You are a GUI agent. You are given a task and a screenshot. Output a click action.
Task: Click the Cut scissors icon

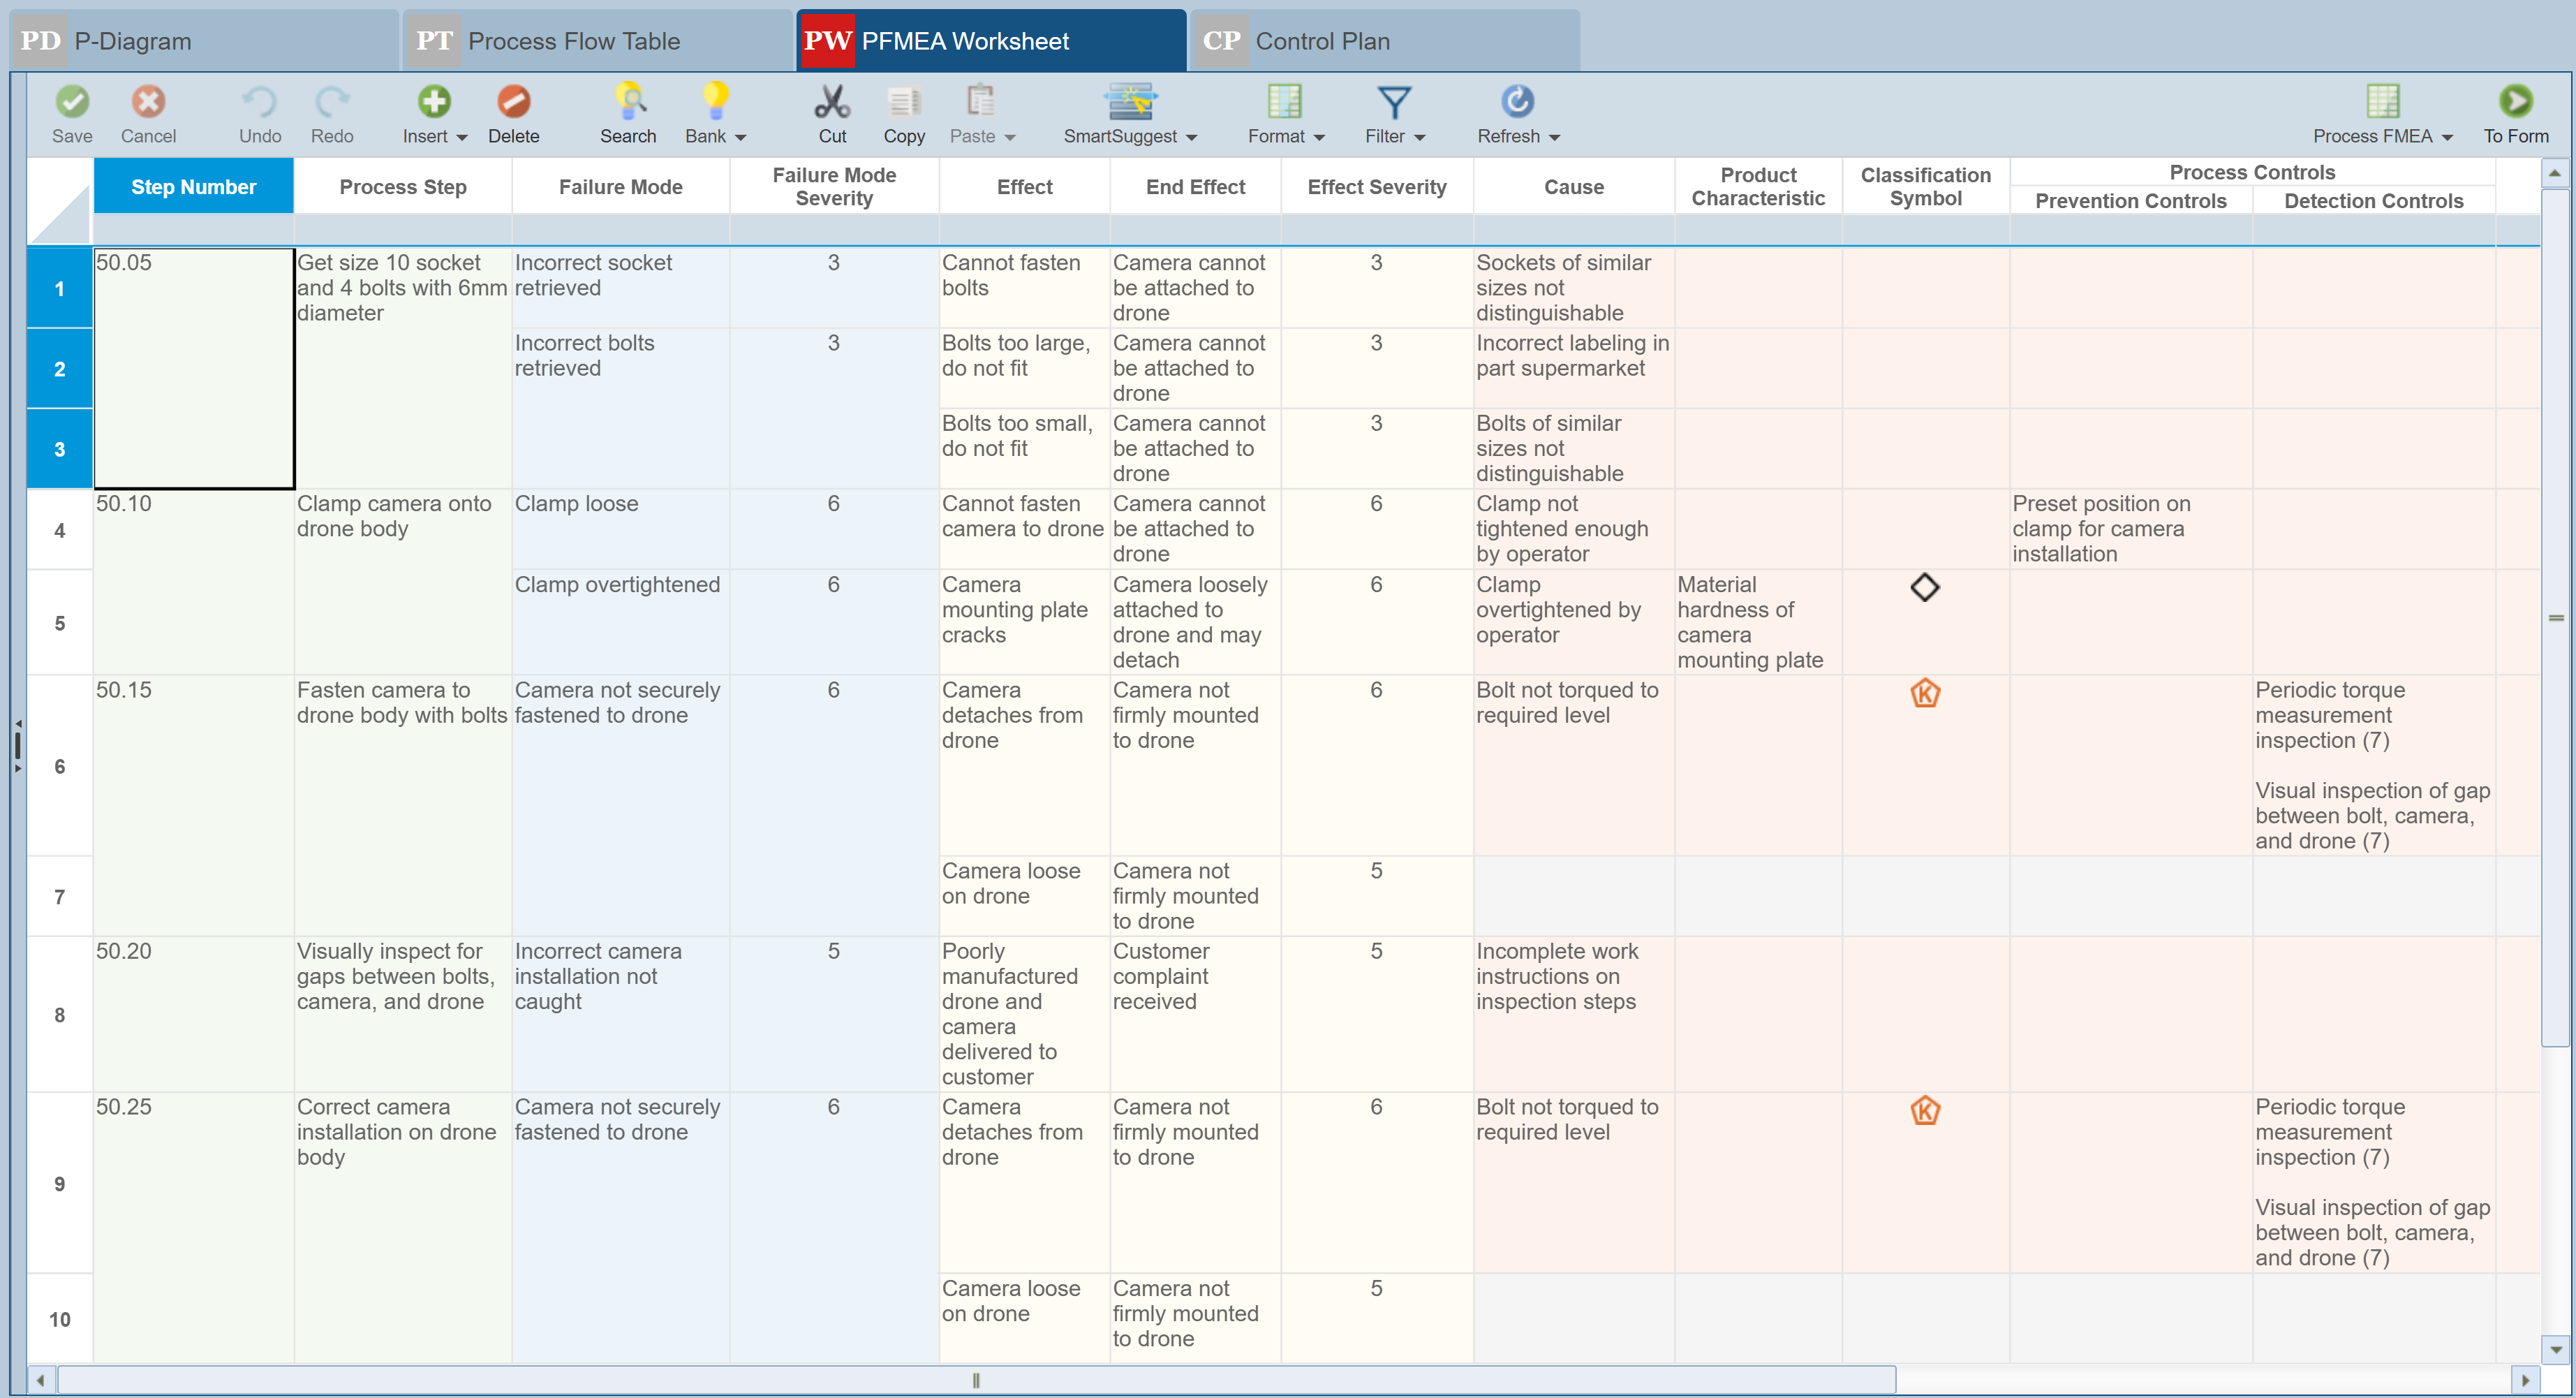tap(832, 102)
